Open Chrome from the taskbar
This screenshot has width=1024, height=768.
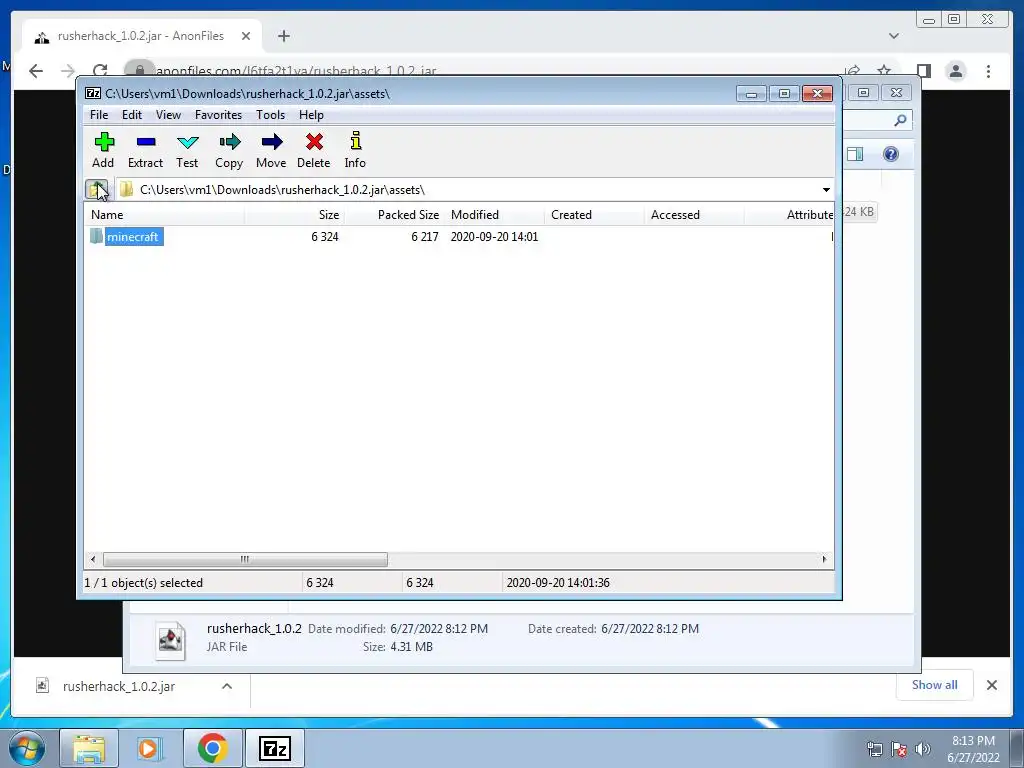(213, 748)
